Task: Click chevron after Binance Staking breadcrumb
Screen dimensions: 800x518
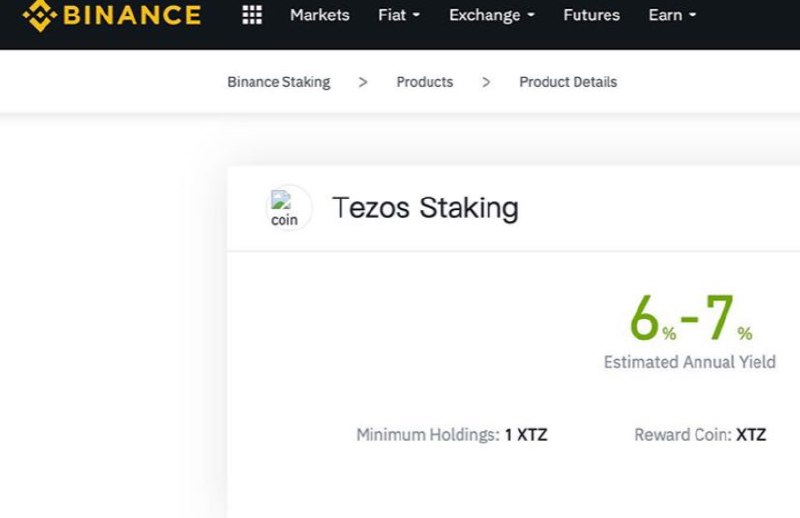Action: [363, 82]
